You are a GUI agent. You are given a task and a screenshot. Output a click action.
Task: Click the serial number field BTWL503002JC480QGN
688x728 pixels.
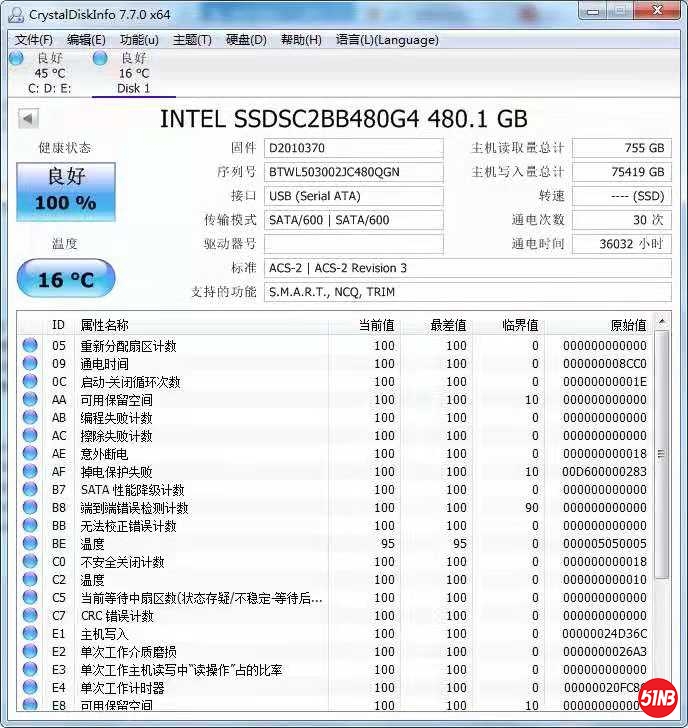click(x=353, y=172)
